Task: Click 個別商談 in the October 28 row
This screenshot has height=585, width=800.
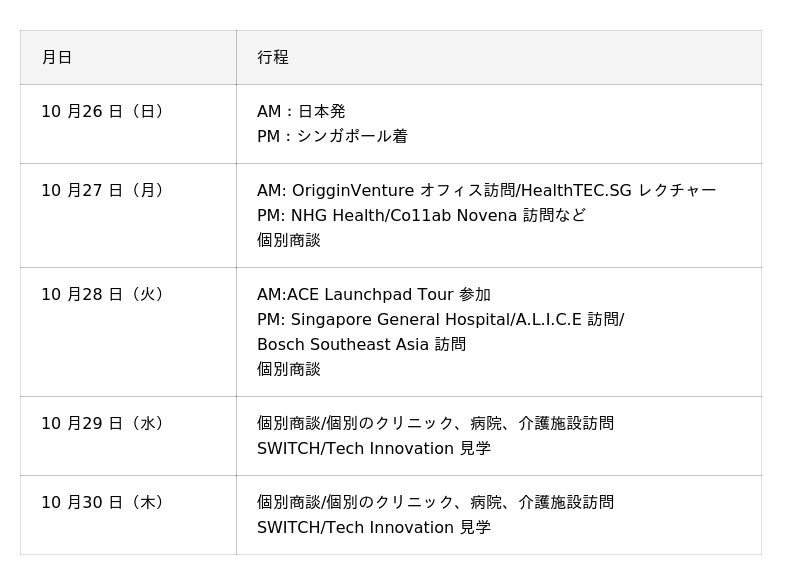Action: coord(289,370)
